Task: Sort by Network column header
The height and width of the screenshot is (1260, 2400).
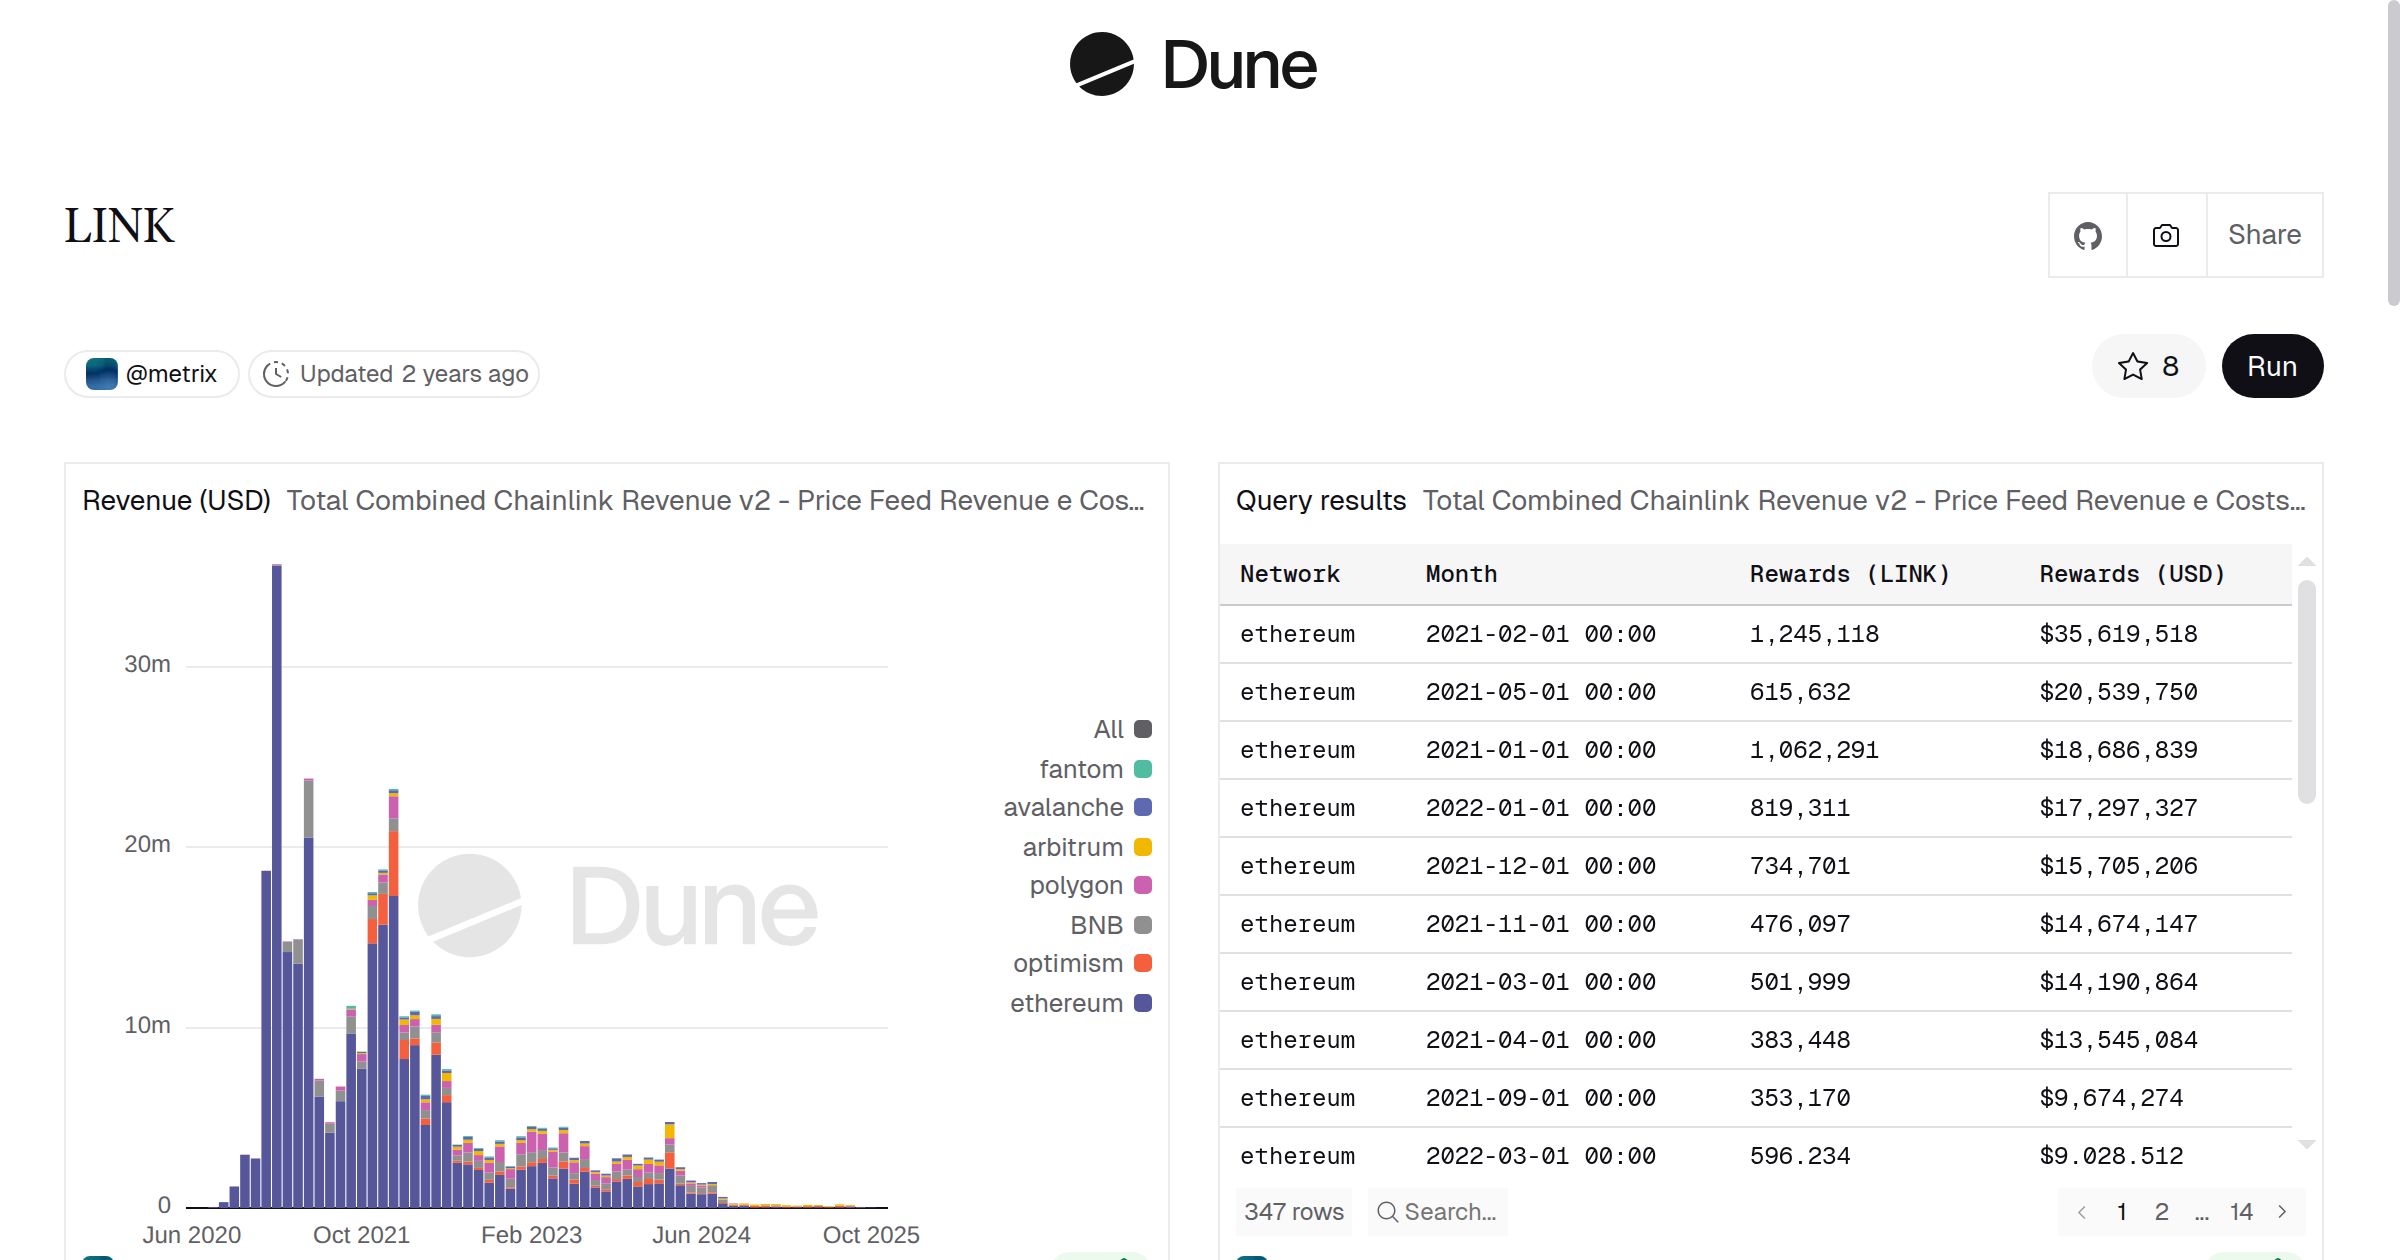Action: [x=1289, y=574]
